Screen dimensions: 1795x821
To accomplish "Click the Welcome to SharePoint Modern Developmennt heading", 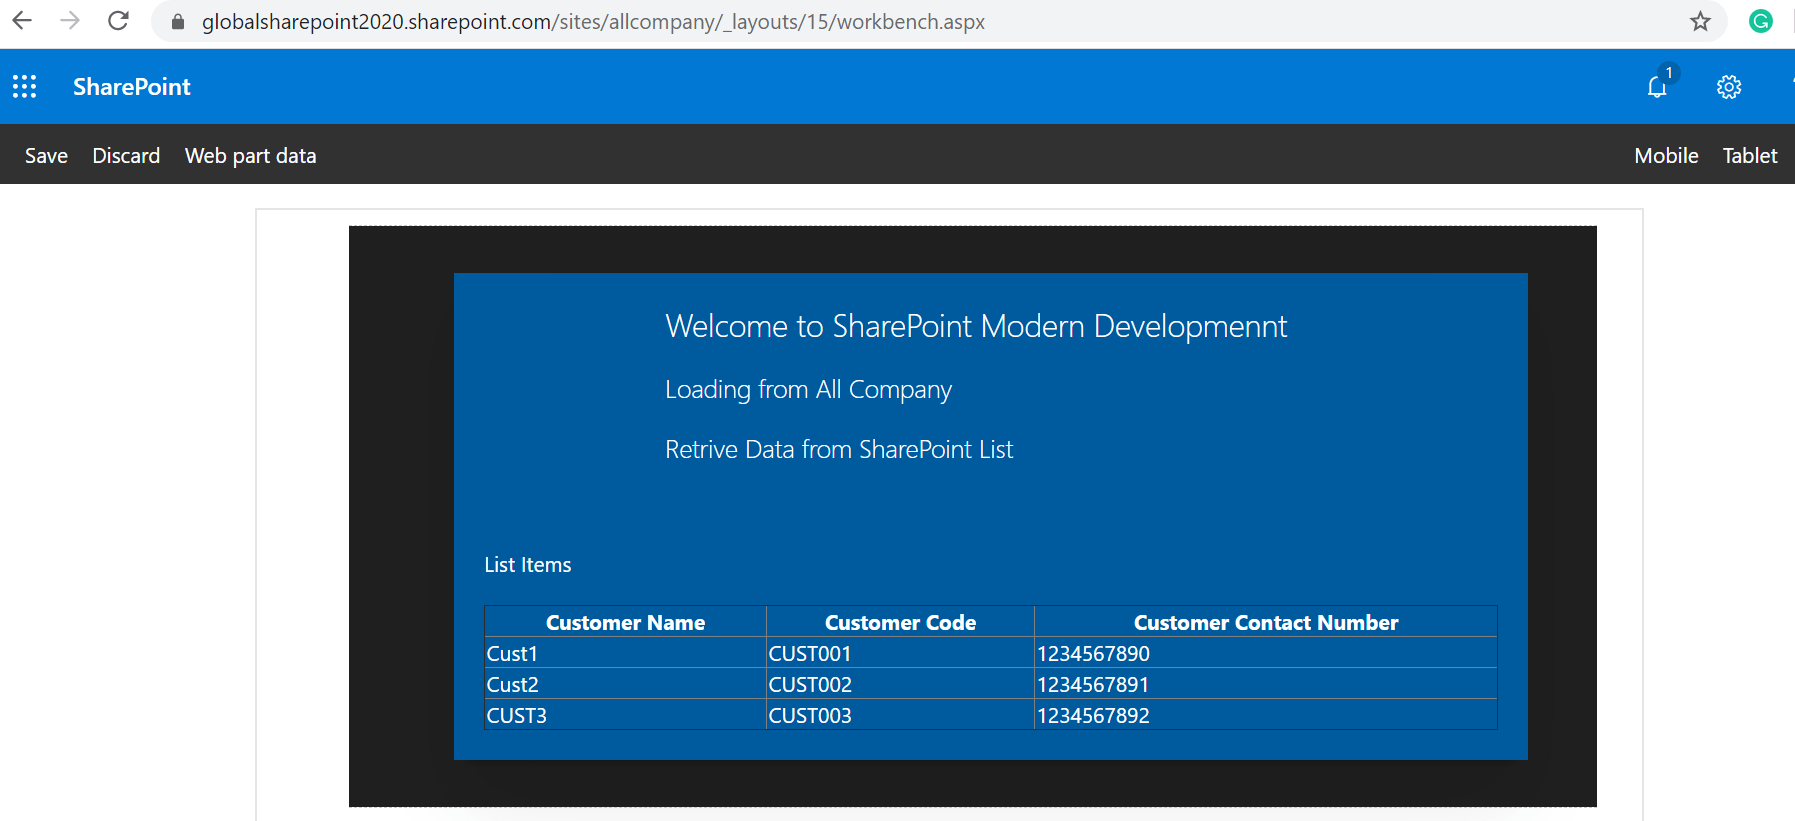I will pos(976,327).
